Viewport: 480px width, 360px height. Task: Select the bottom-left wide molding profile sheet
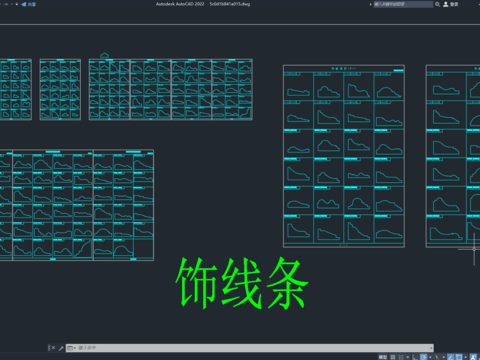(77, 205)
